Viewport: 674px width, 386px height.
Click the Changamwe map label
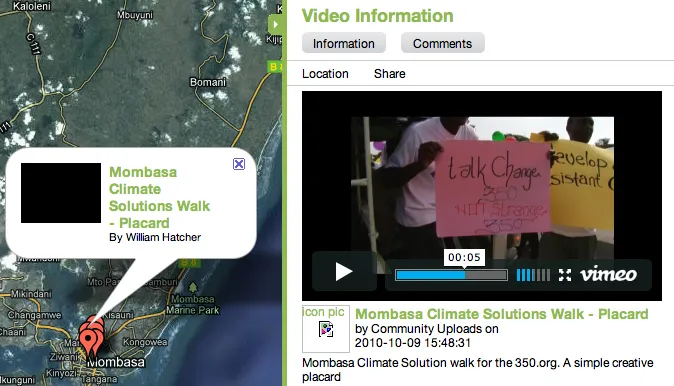[34, 315]
